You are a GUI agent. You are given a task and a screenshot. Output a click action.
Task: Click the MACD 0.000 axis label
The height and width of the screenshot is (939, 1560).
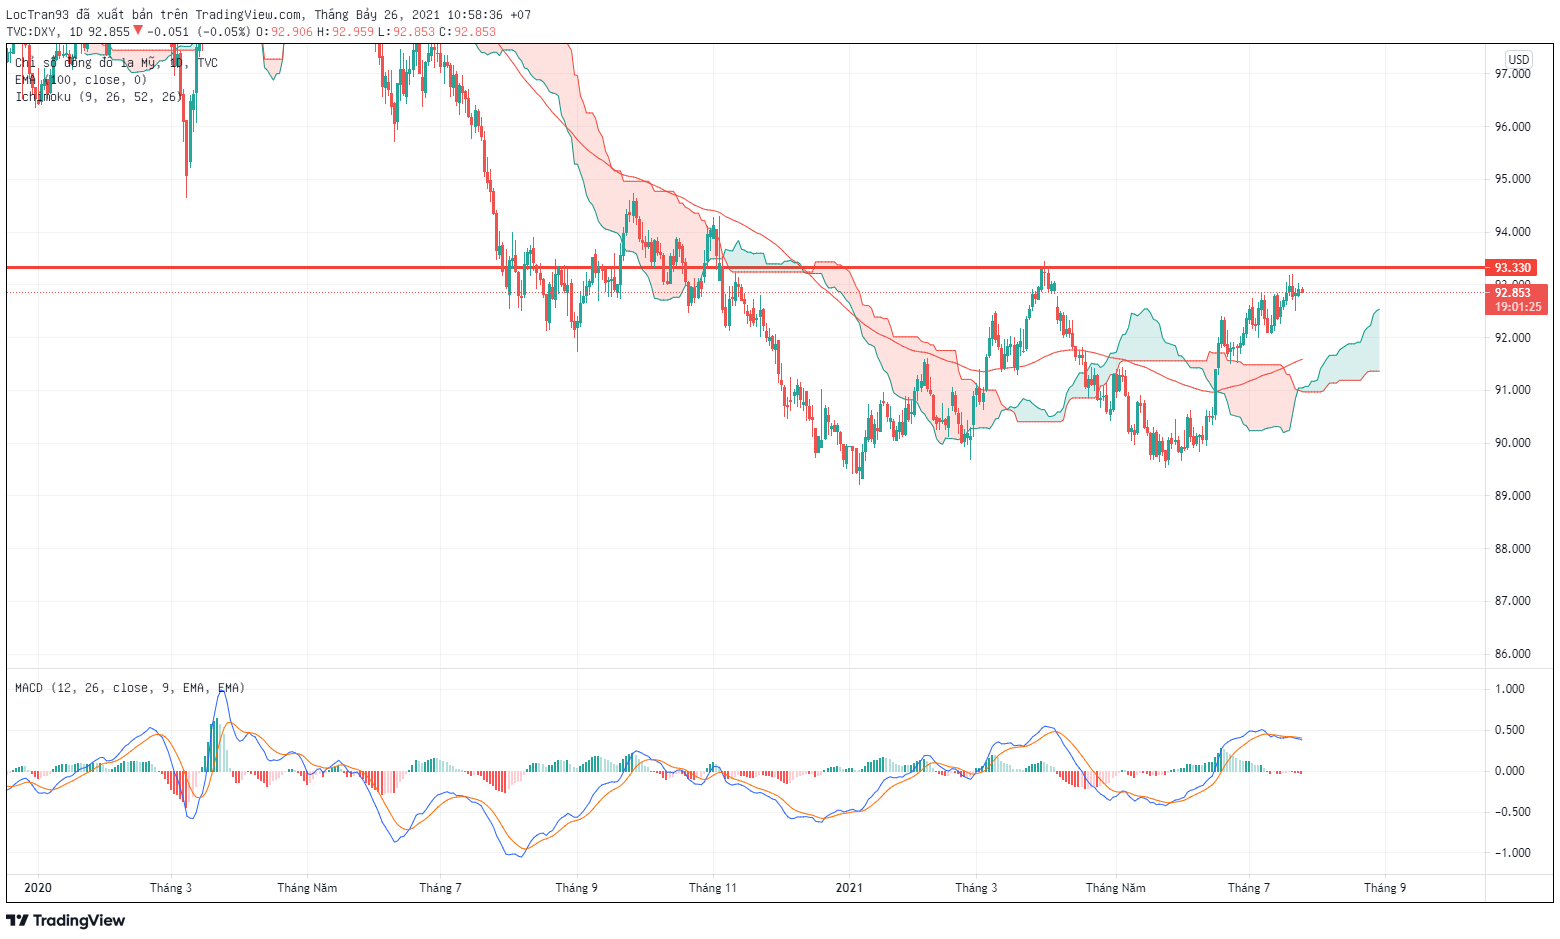[x=1509, y=771]
